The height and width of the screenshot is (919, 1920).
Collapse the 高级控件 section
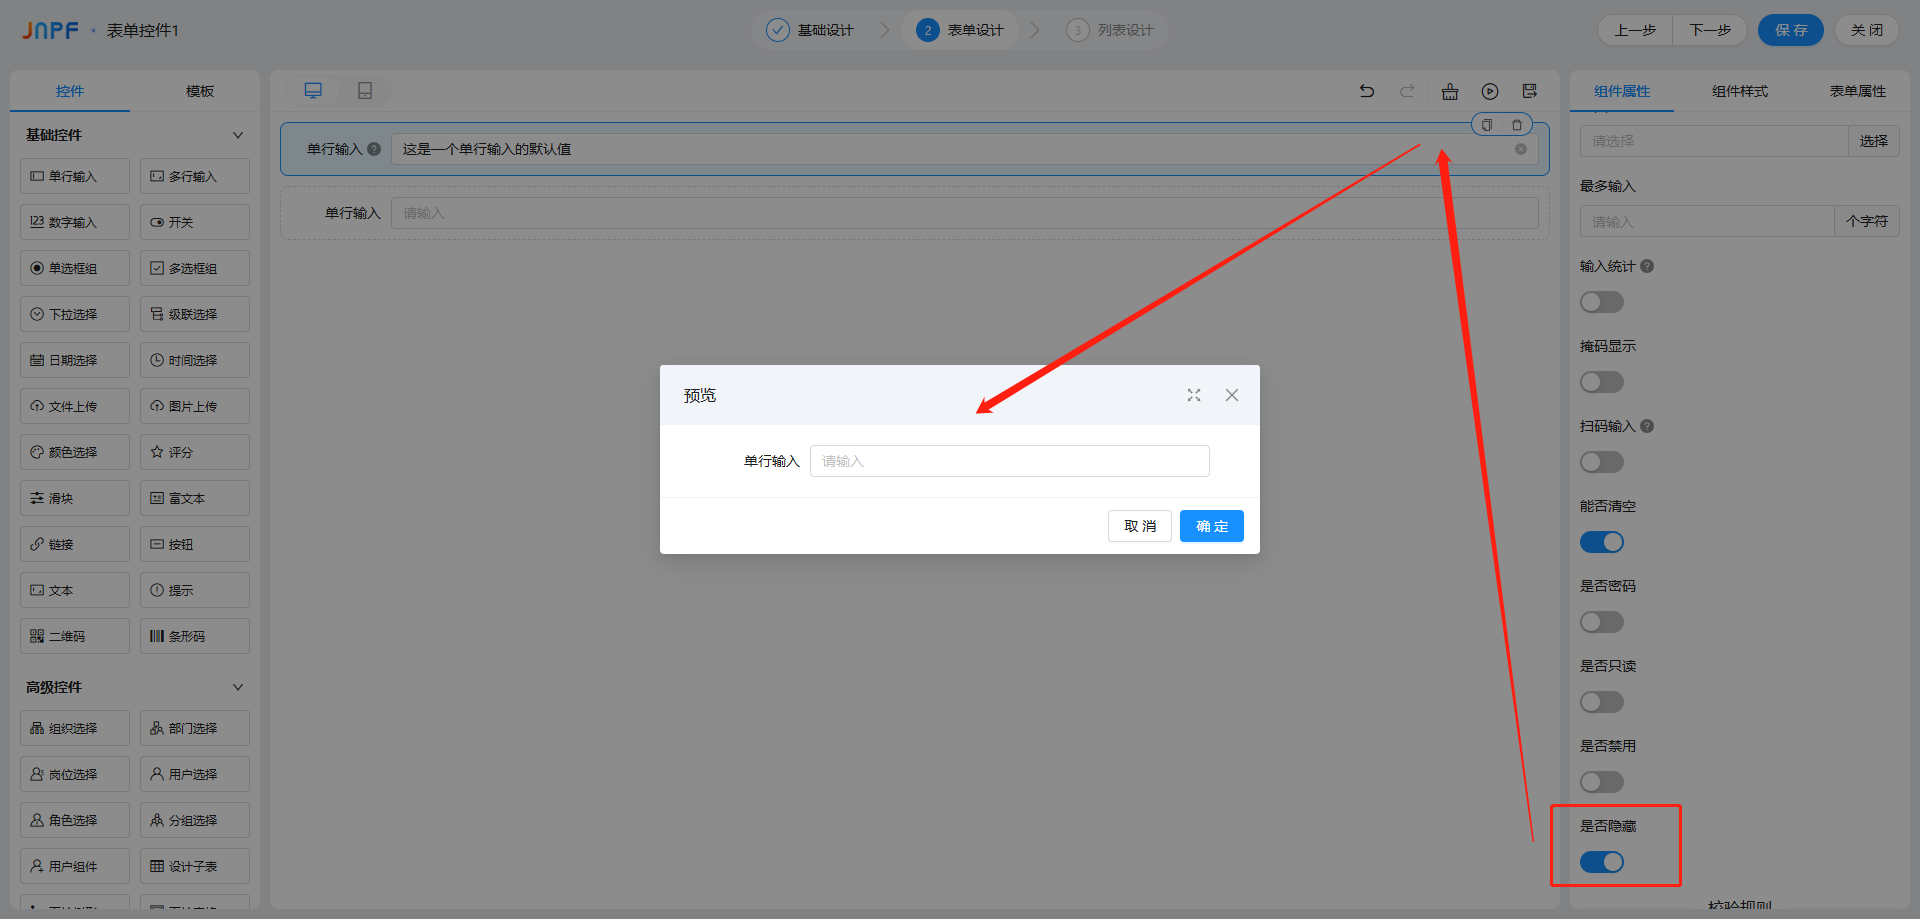pyautogui.click(x=238, y=687)
